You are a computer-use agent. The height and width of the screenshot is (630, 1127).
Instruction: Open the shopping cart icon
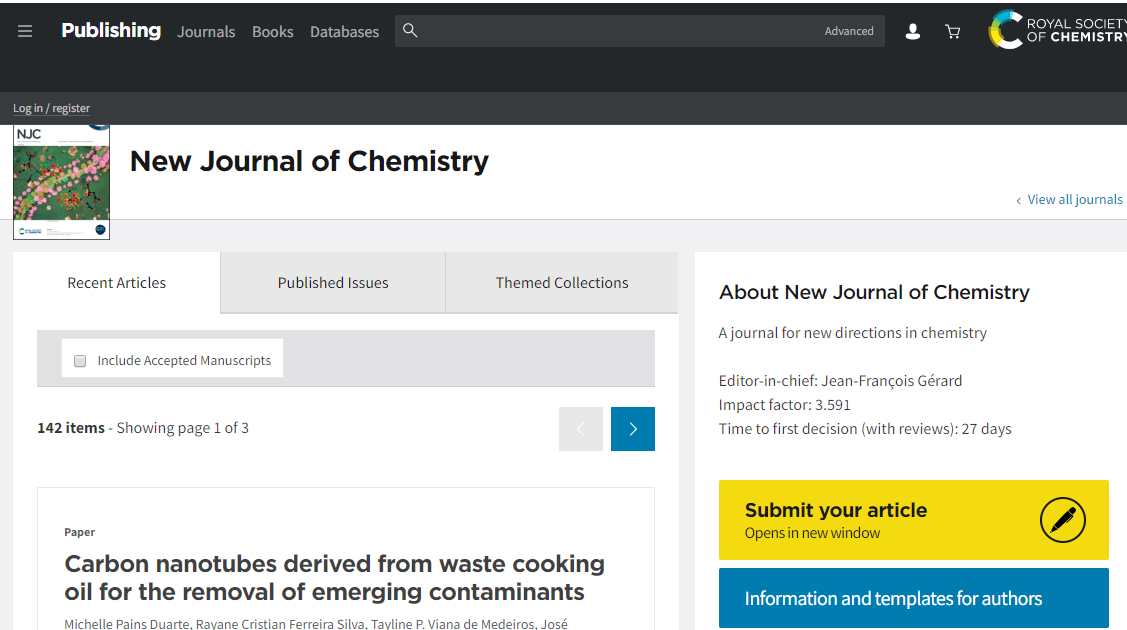(953, 32)
